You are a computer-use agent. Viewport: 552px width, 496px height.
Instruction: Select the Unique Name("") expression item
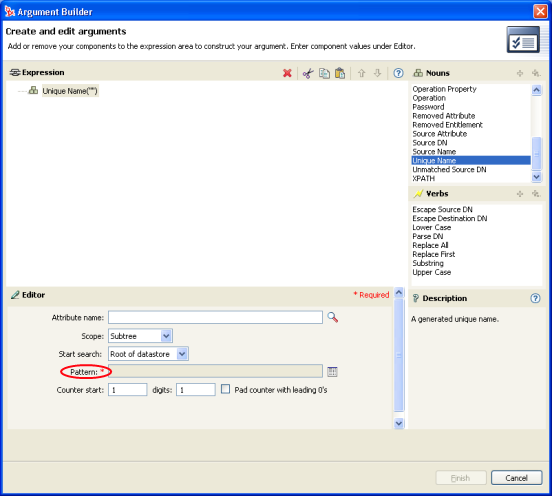[70, 91]
